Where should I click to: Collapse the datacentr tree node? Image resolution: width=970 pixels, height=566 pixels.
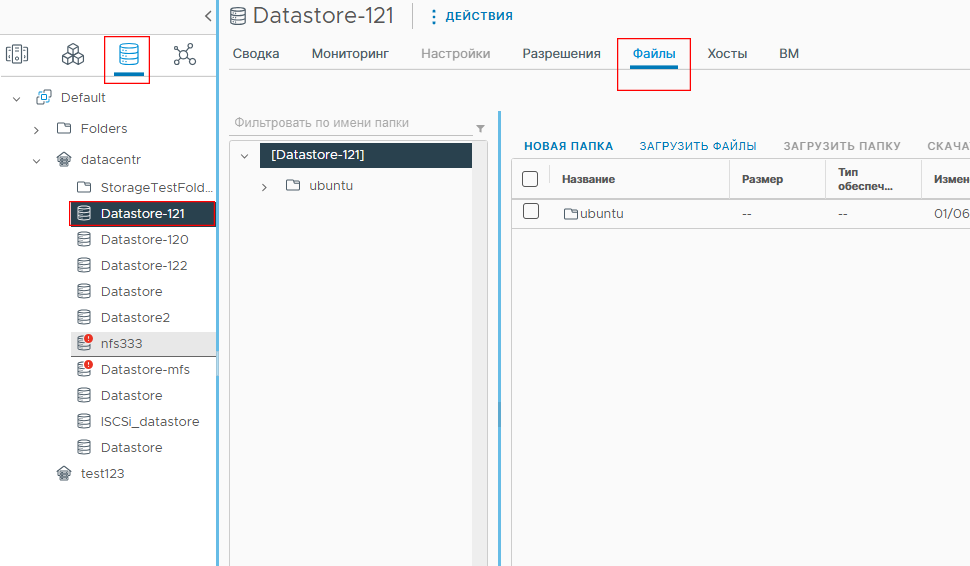coord(36,161)
